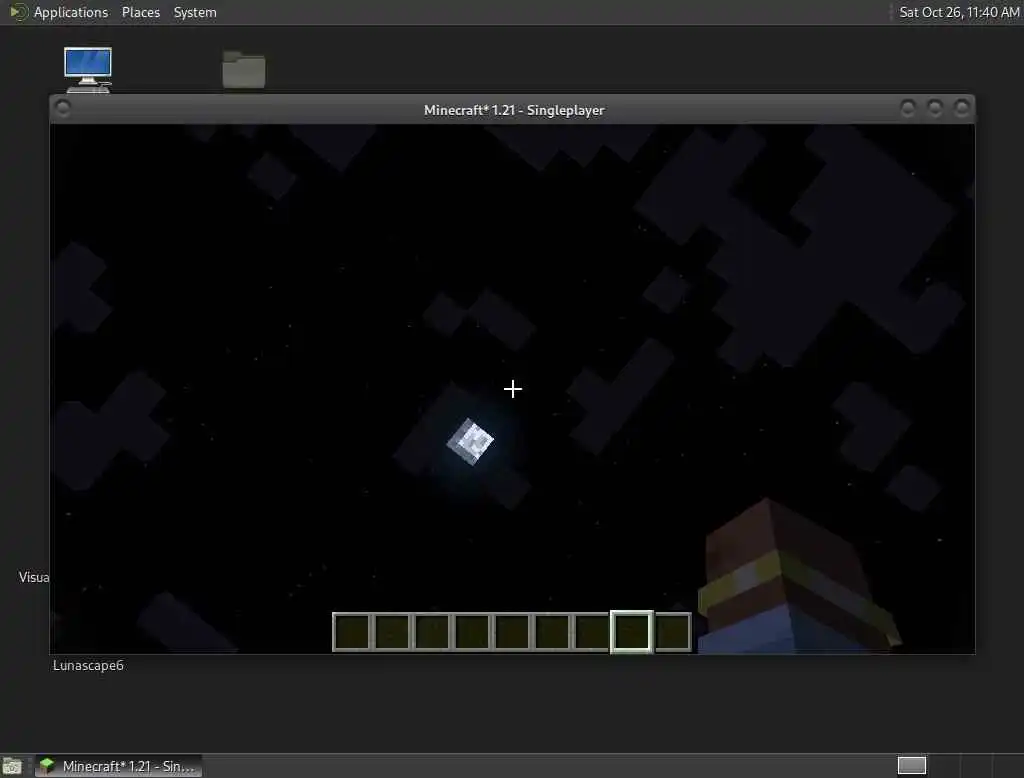Minimize the Minecraft window

point(907,108)
